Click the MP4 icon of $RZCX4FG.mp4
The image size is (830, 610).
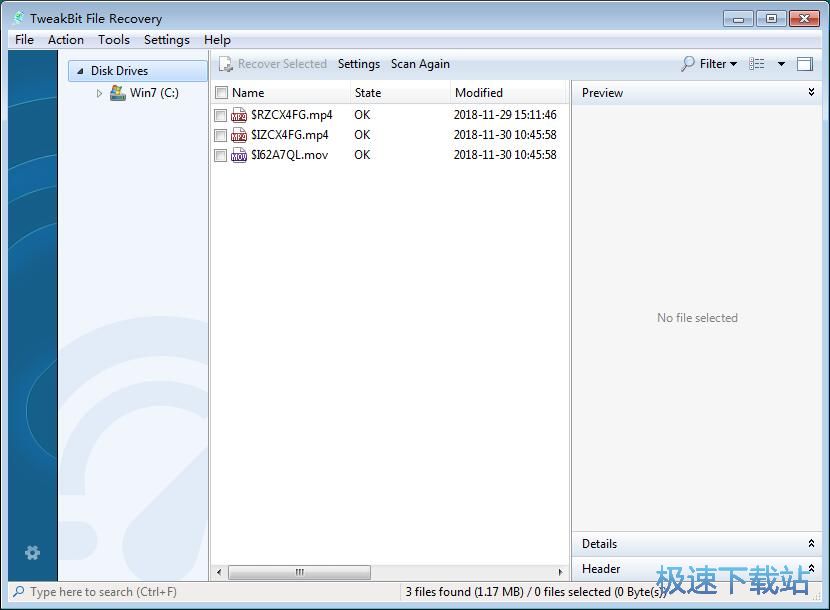click(239, 115)
